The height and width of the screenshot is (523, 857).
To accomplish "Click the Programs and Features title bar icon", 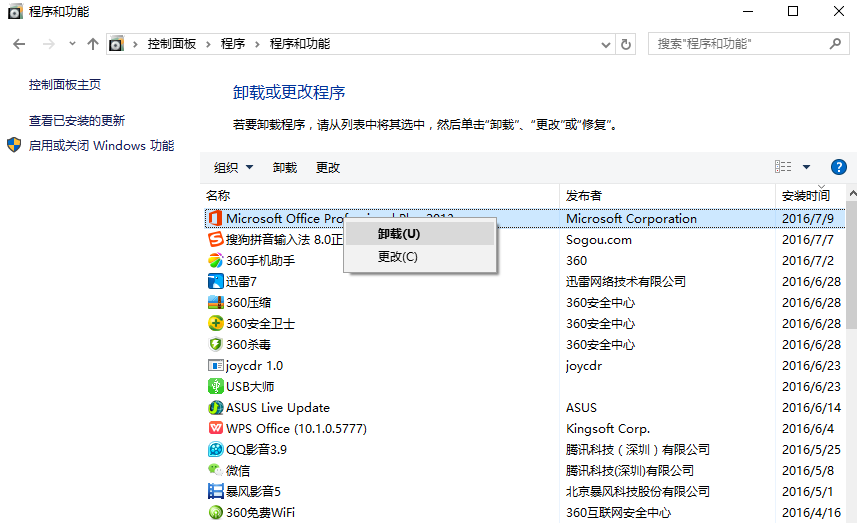I will point(15,11).
